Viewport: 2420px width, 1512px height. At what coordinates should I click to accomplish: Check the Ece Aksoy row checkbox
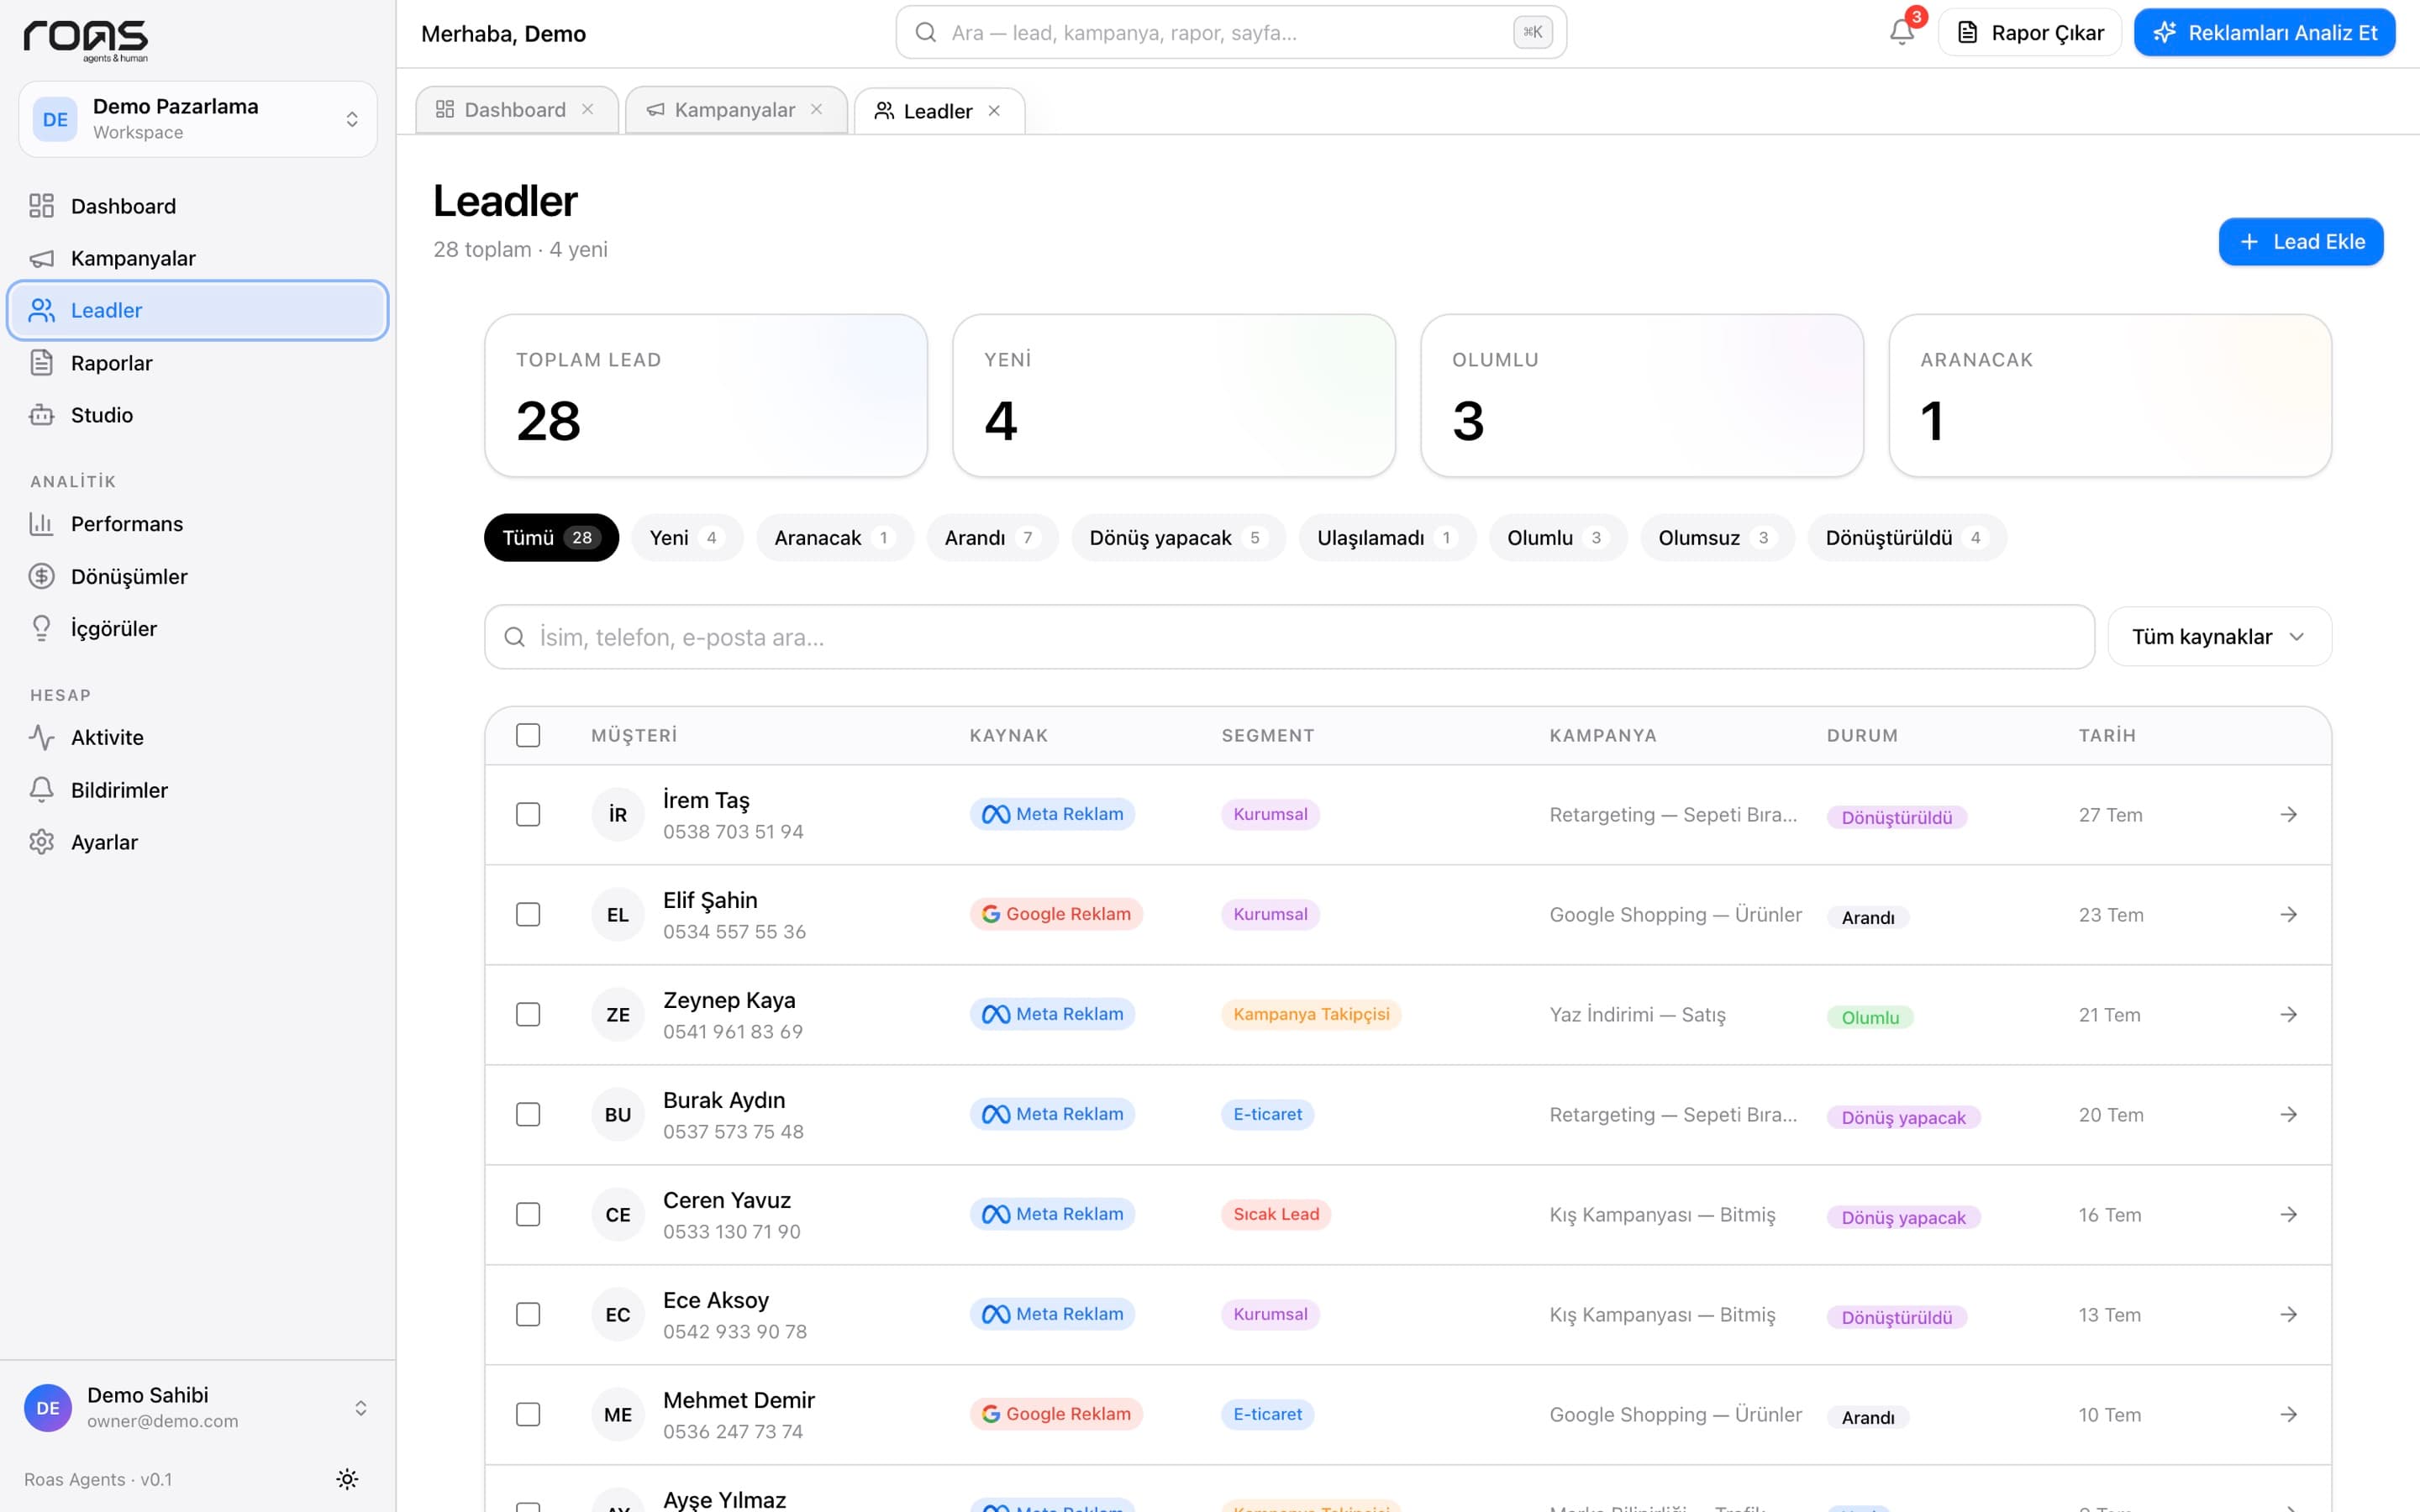coord(528,1314)
